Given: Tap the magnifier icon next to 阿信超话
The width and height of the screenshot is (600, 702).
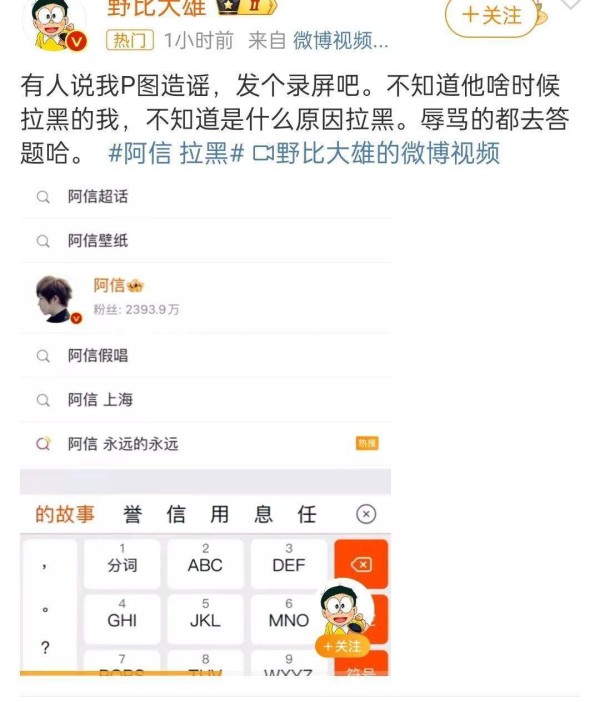Looking at the screenshot, I should (43, 197).
